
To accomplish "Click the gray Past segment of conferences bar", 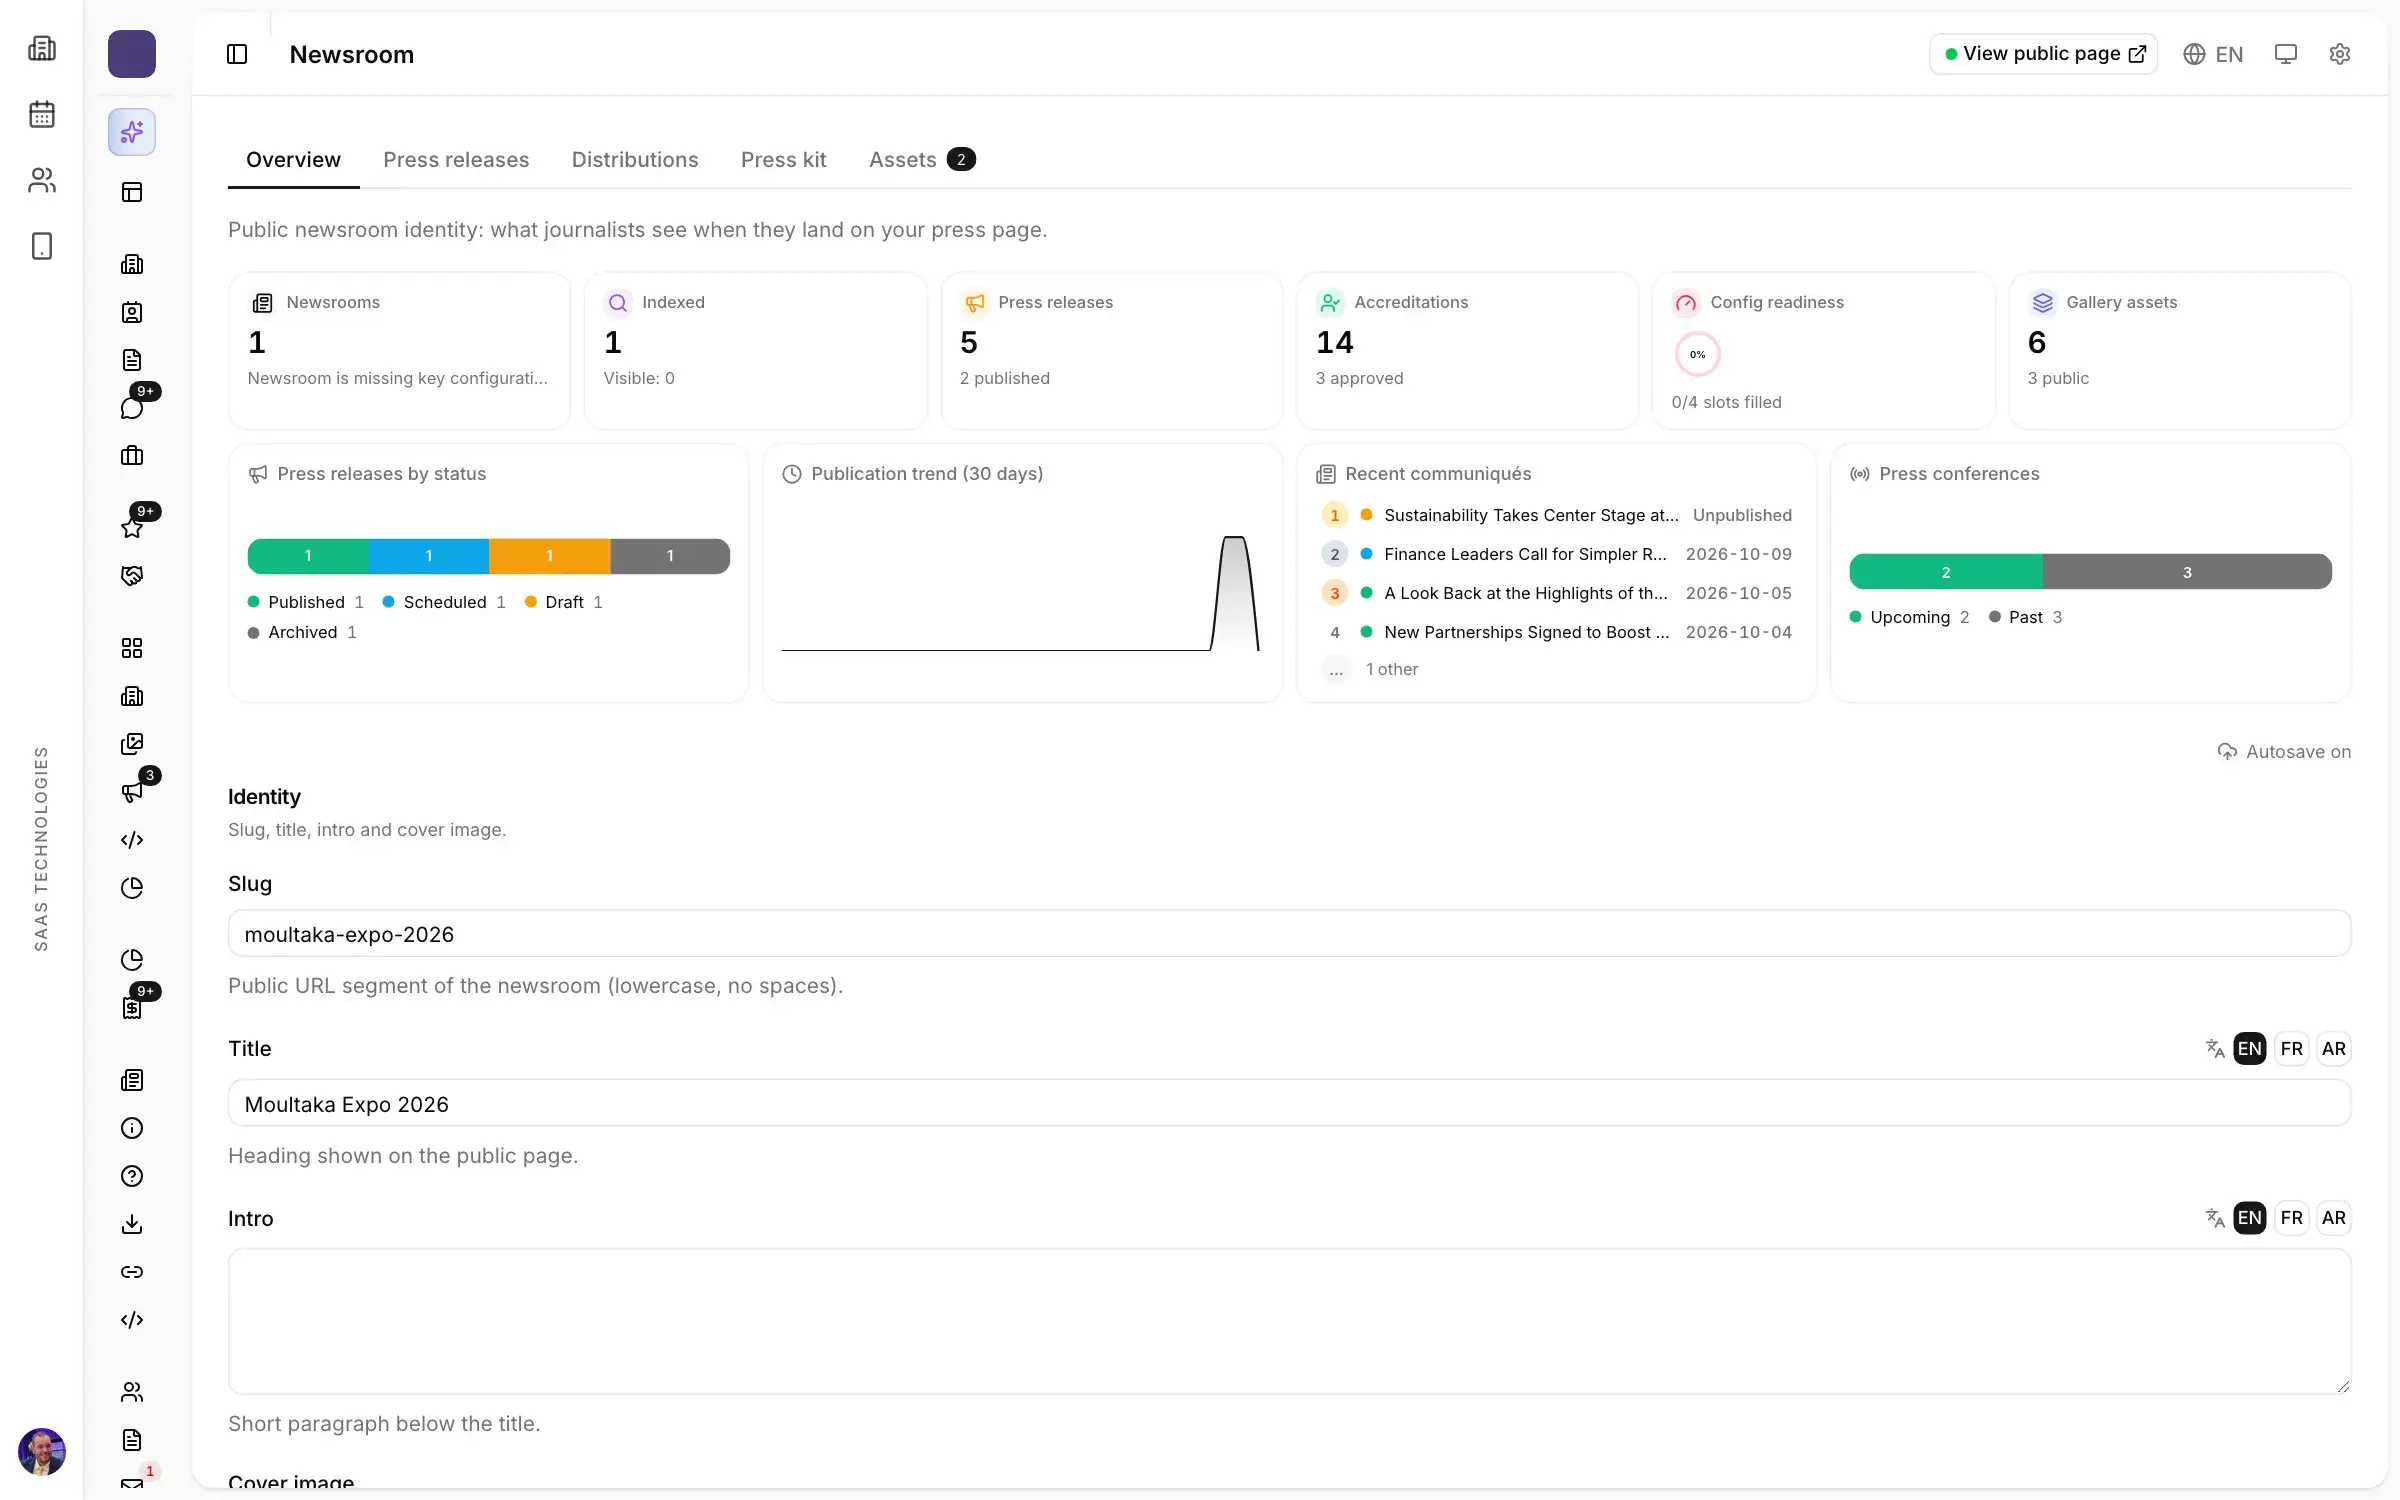I will (2187, 572).
